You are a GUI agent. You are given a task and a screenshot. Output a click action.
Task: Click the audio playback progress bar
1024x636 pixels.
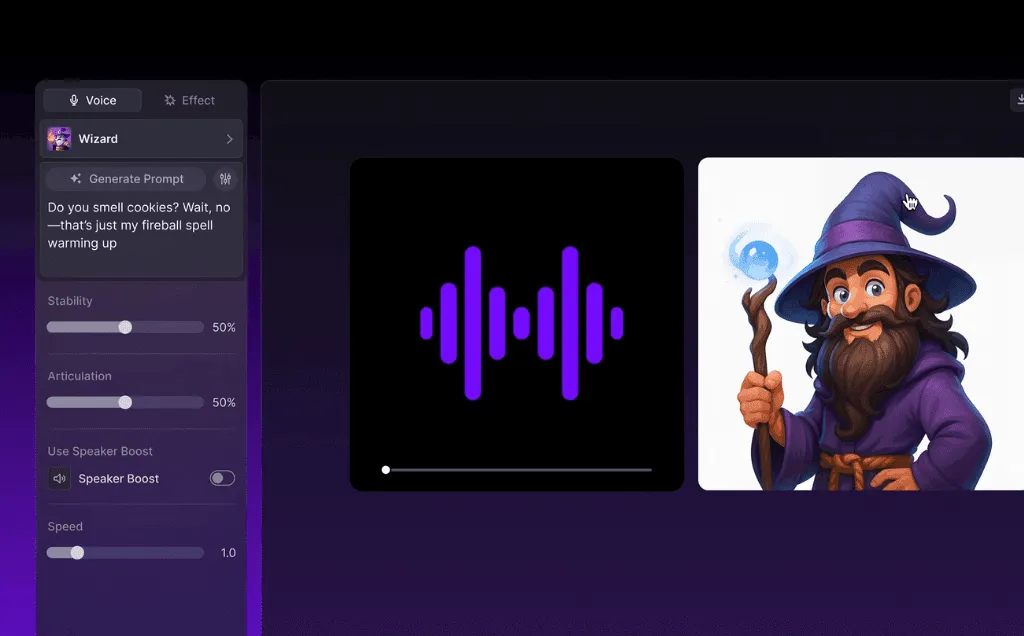pyautogui.click(x=517, y=469)
